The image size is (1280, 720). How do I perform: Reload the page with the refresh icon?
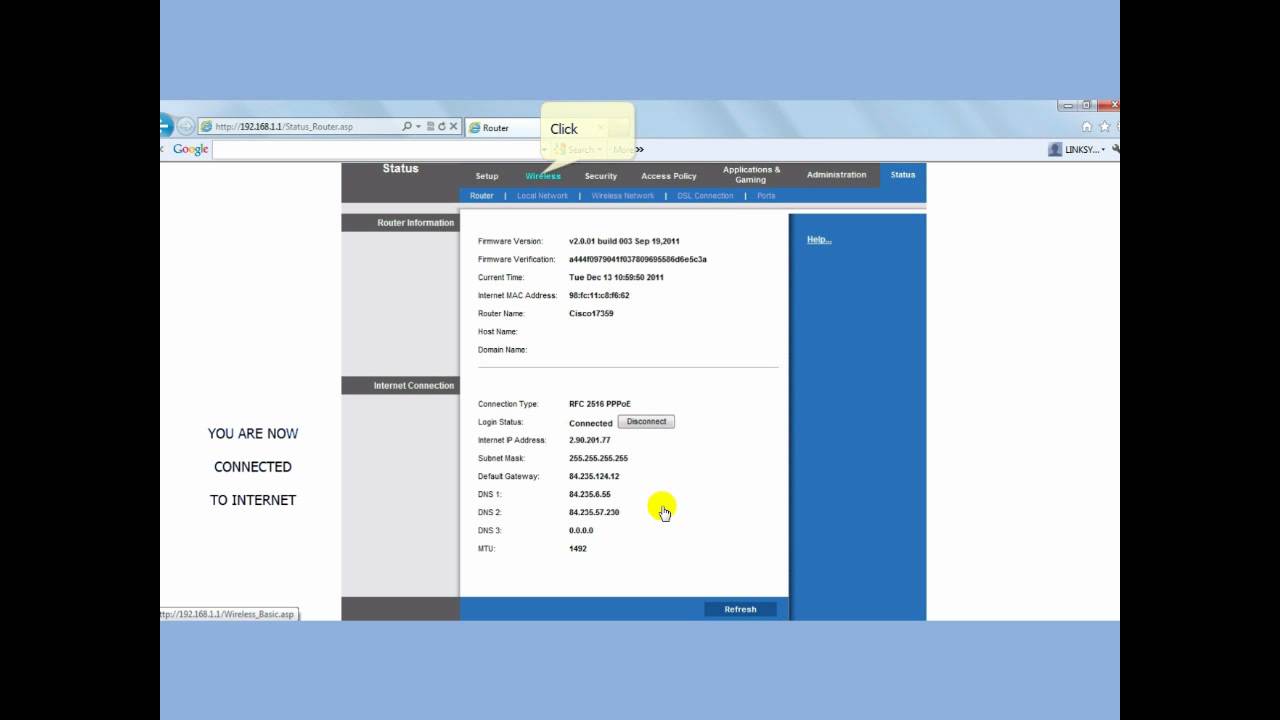click(441, 127)
